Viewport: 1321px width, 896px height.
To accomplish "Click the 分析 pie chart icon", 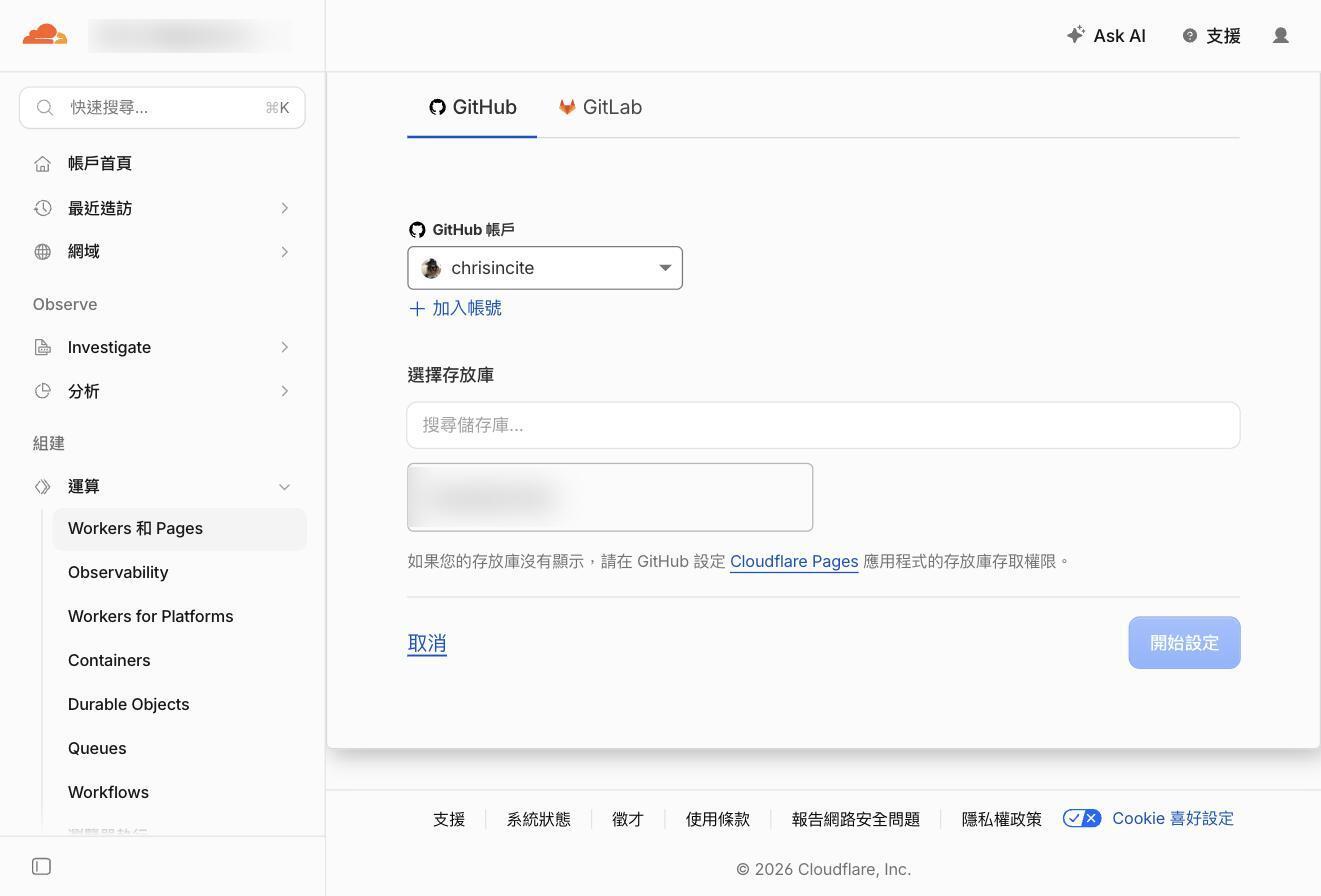I will pyautogui.click(x=42, y=391).
